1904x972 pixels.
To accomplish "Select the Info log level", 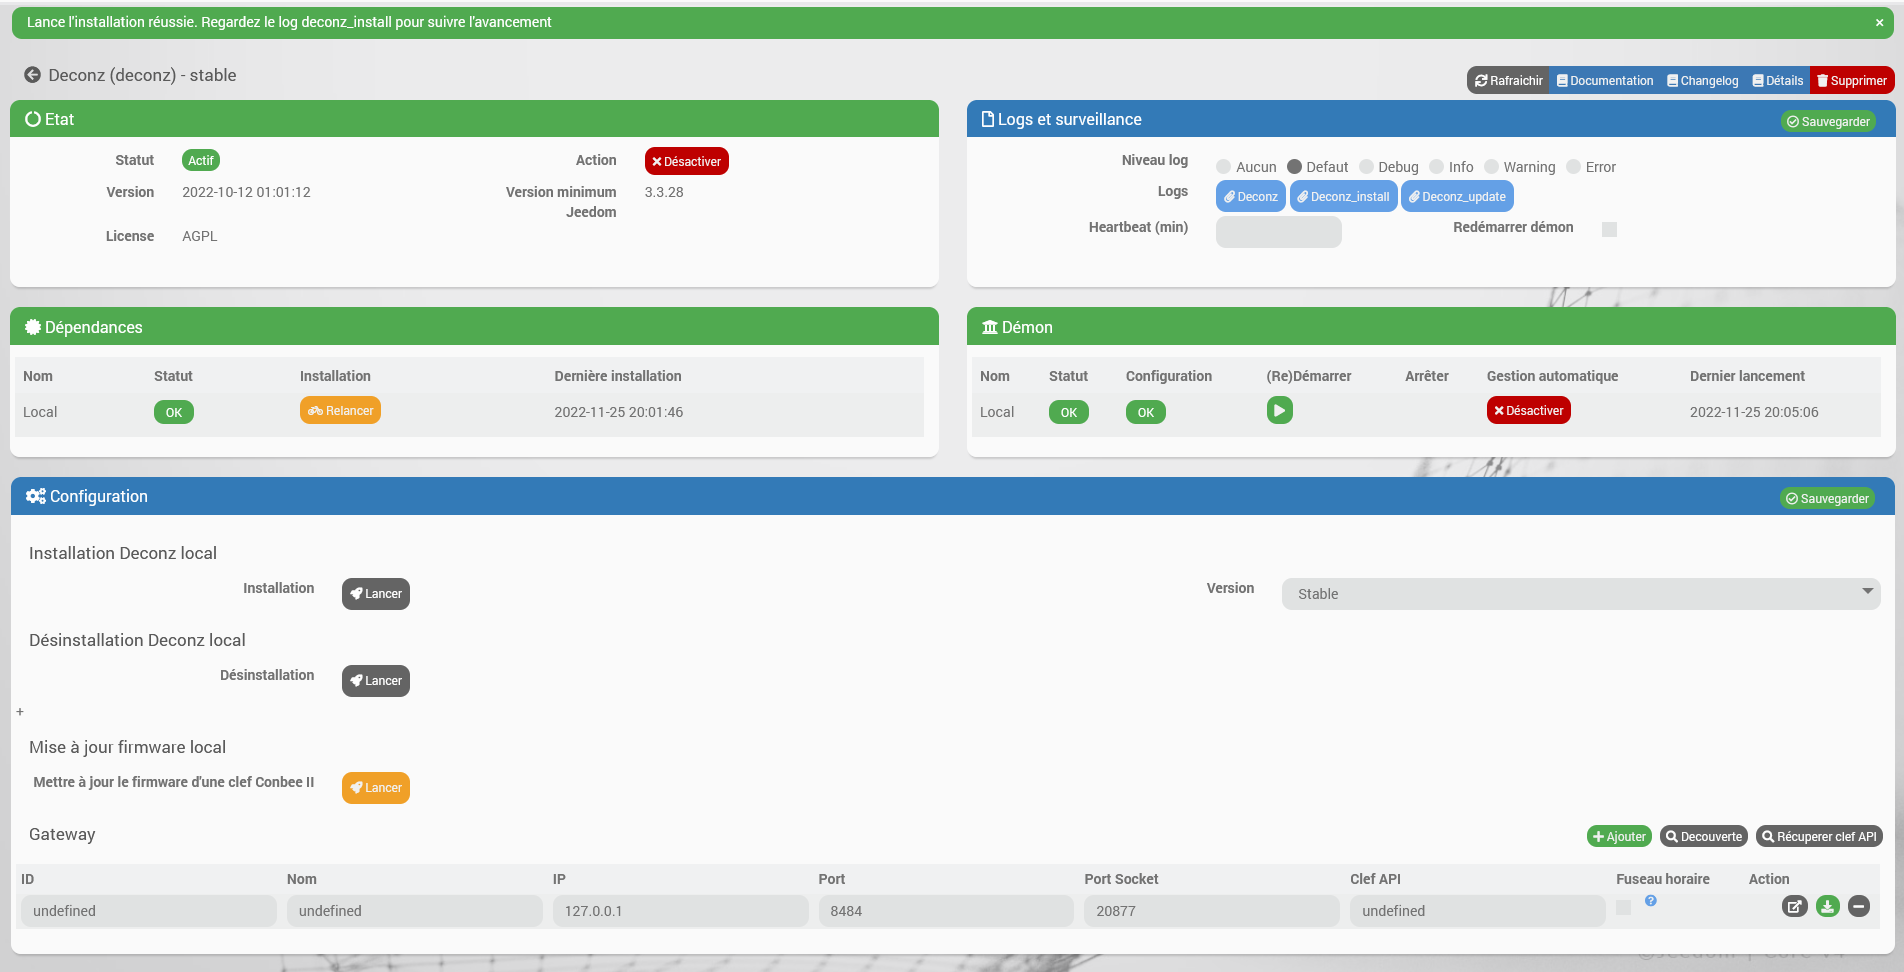I will click(x=1437, y=167).
